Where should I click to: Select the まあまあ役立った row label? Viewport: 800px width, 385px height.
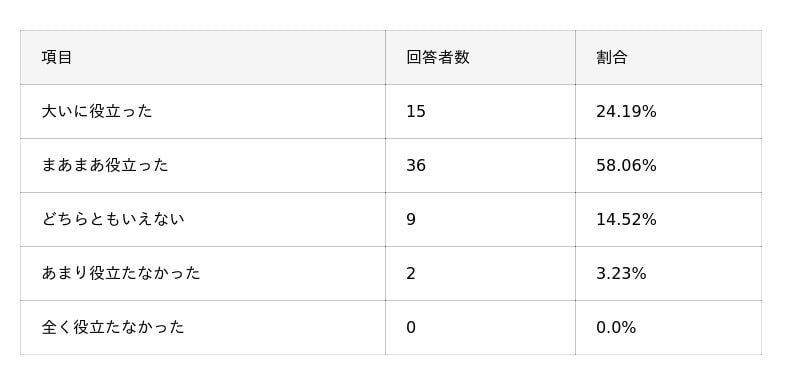(105, 166)
